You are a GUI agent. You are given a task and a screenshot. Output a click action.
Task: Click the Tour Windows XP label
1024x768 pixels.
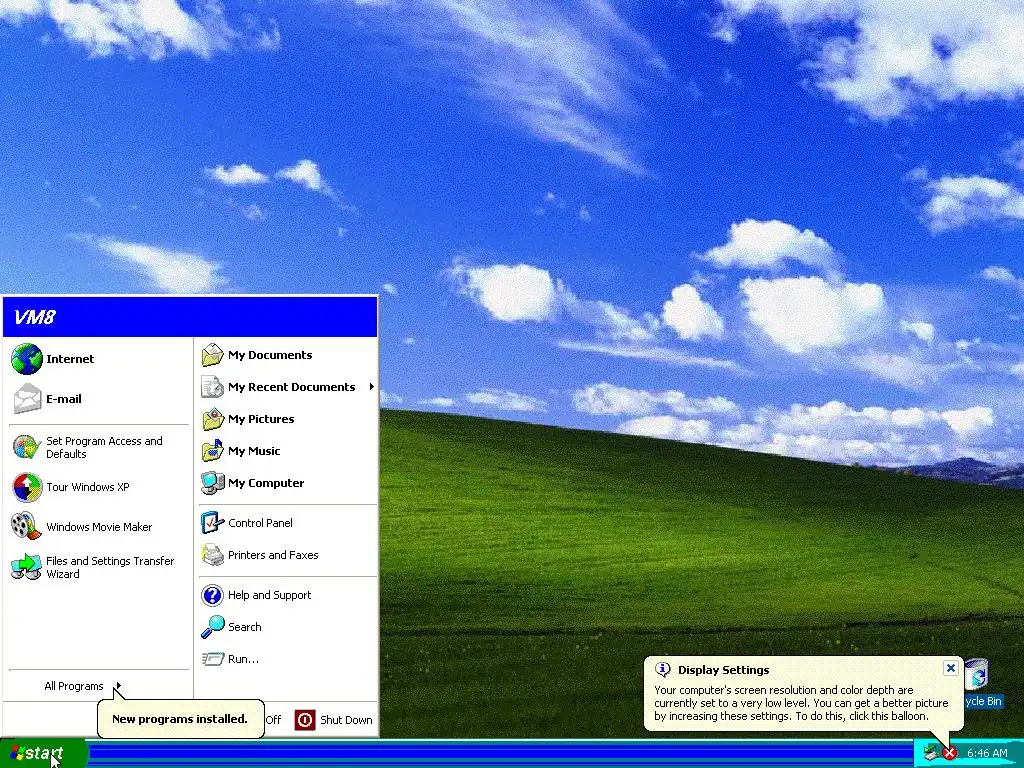(88, 487)
